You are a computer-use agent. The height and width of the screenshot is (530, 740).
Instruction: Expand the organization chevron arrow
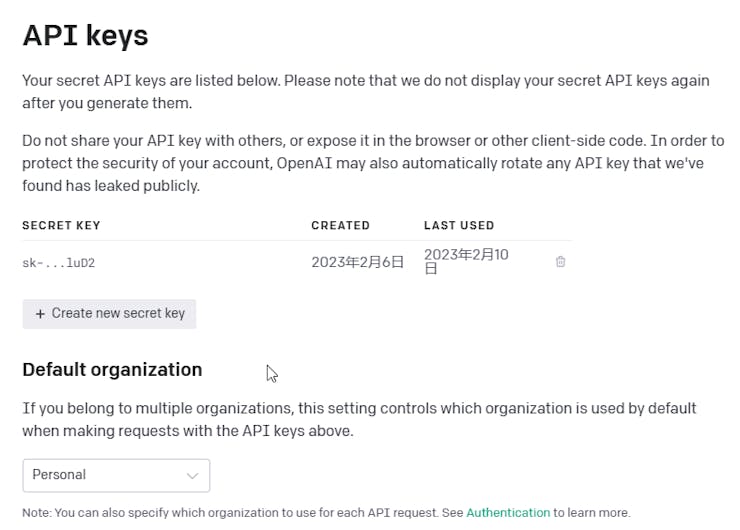(x=193, y=475)
